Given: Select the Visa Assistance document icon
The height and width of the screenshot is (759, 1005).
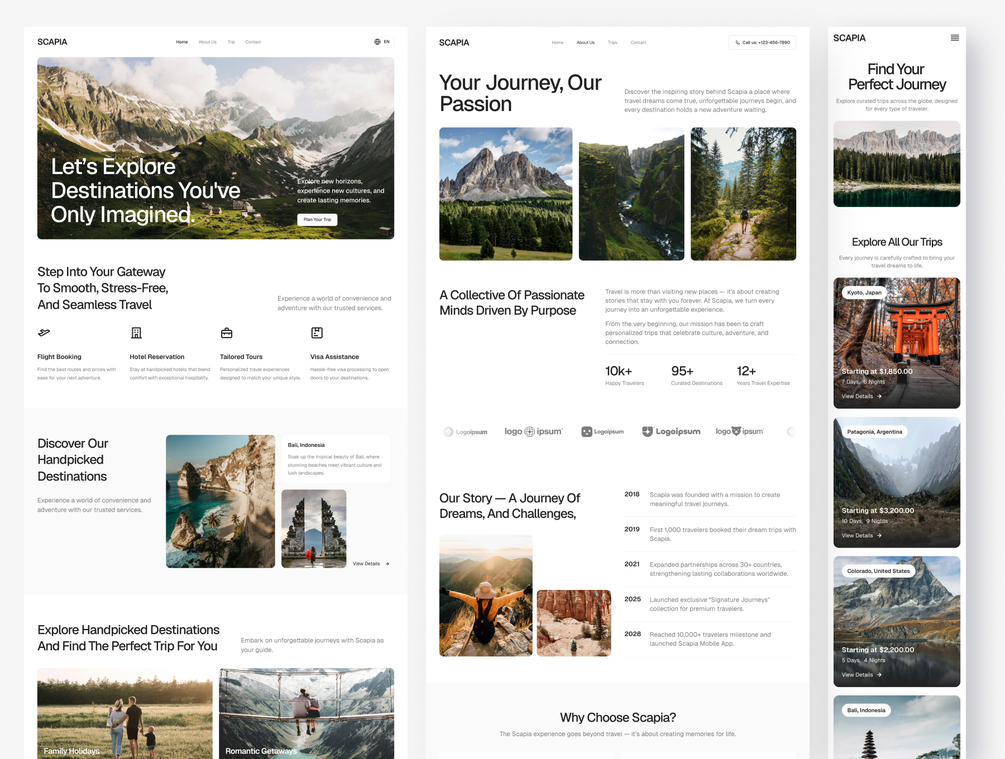Looking at the screenshot, I should click(x=317, y=333).
